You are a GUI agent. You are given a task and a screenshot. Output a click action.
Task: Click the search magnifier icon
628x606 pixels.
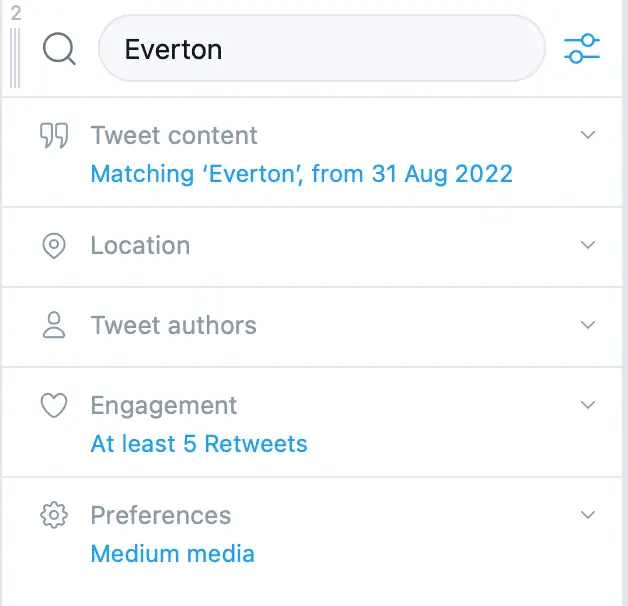[x=59, y=48]
